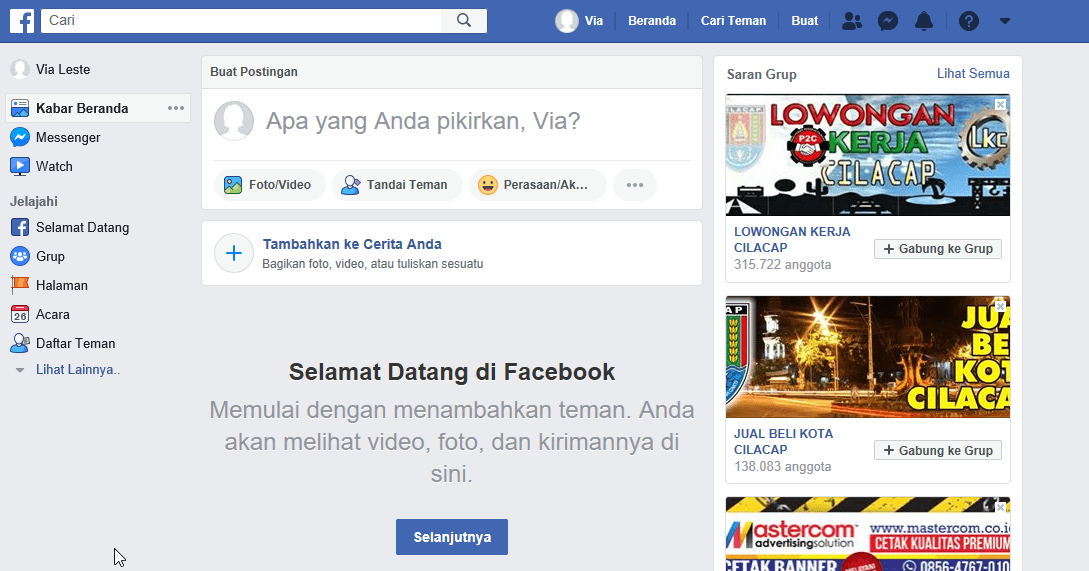
Task: Click the search magnifier button
Action: point(464,20)
